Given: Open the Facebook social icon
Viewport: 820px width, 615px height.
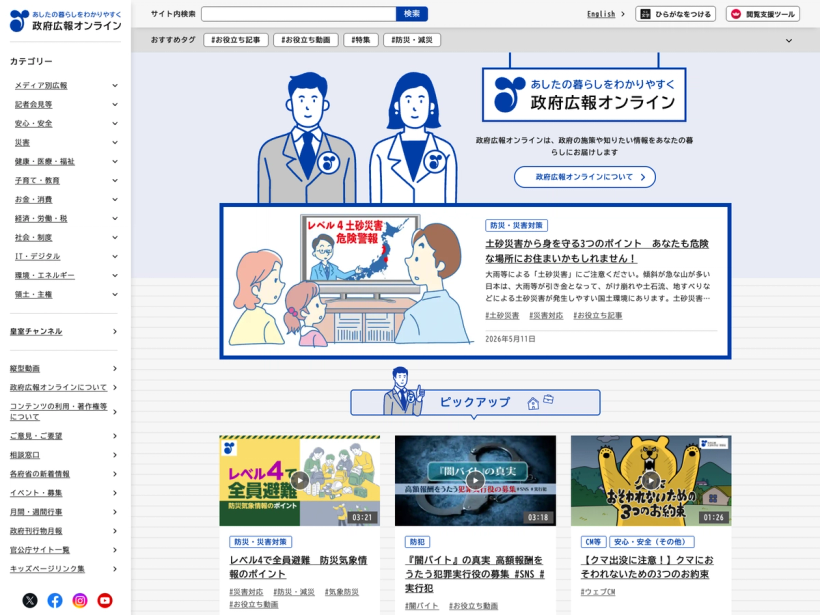Looking at the screenshot, I should 55,600.
